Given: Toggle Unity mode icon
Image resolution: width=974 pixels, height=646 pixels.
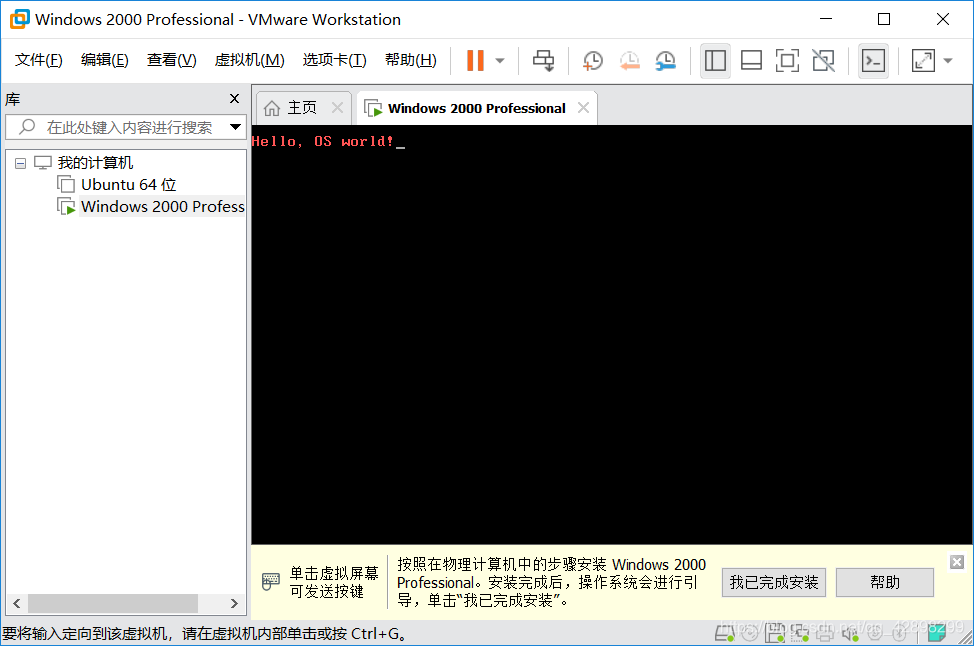Looking at the screenshot, I should [x=824, y=60].
